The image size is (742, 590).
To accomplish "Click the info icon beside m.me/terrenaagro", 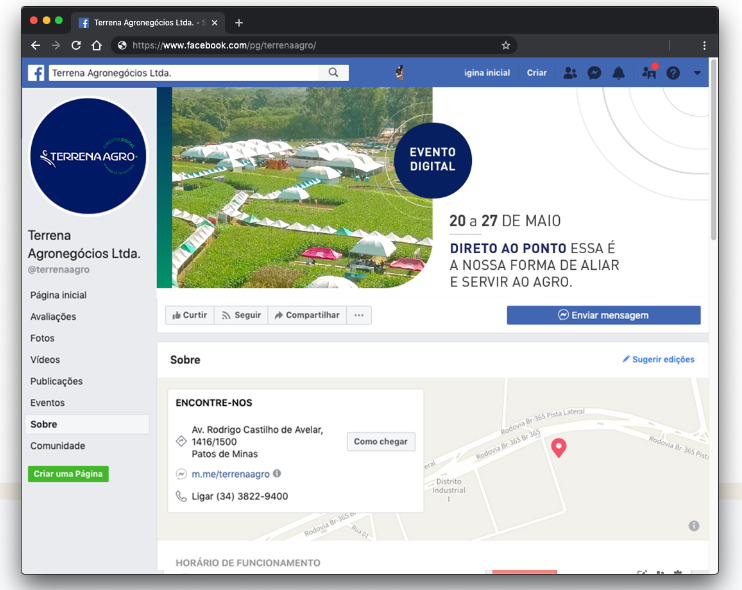I will pyautogui.click(x=277, y=473).
